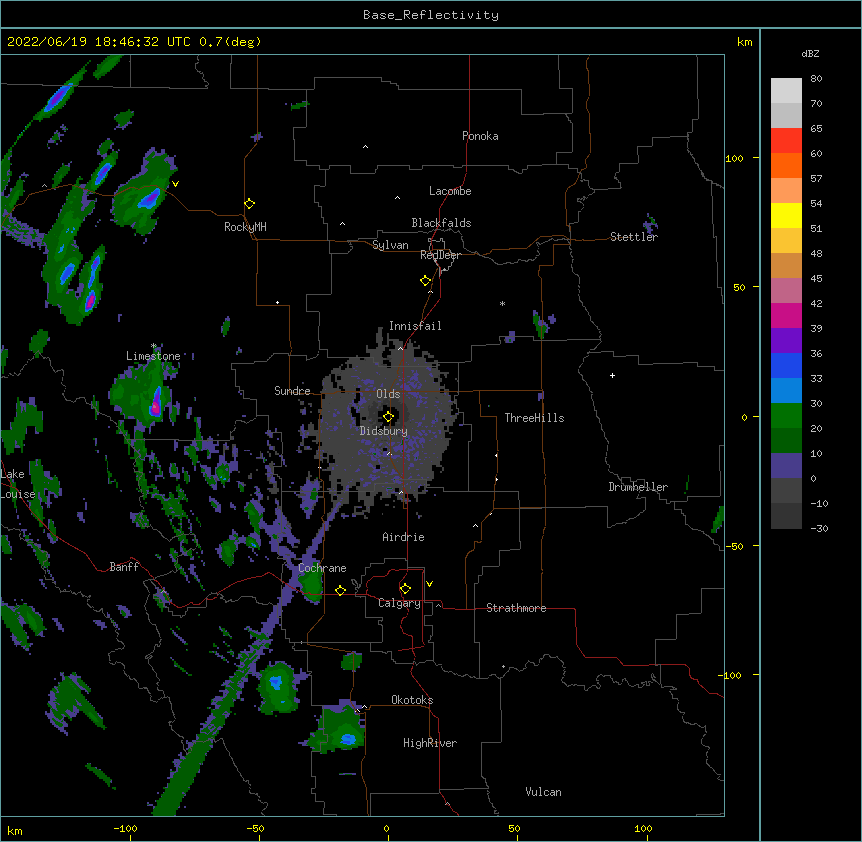Click the Strathmore label
Image resolution: width=862 pixels, height=842 pixels.
[x=516, y=608]
